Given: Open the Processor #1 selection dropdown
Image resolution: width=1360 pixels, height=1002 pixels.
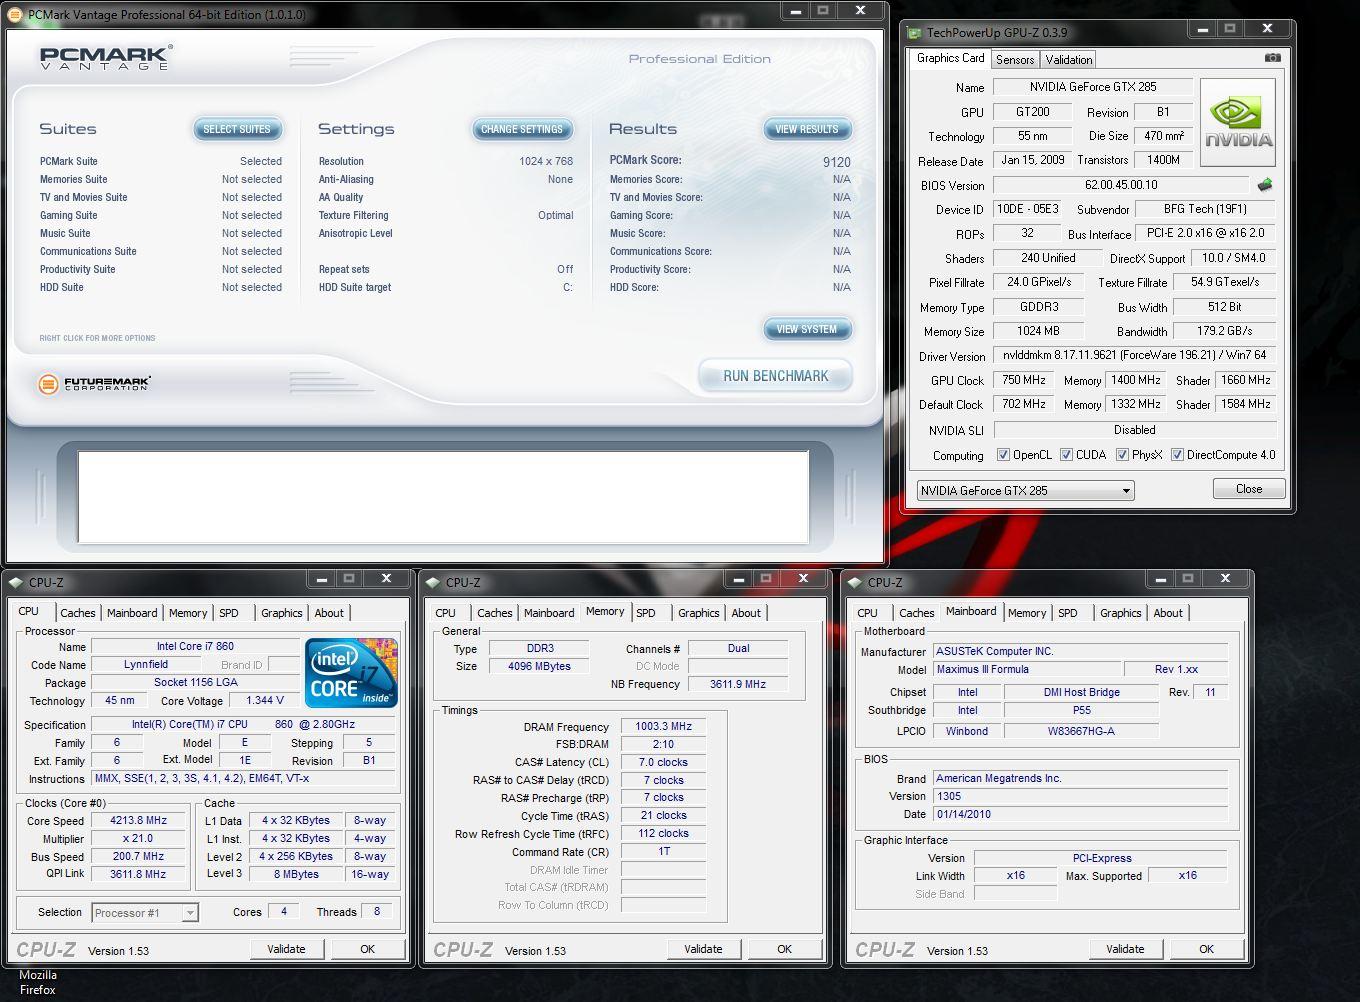Looking at the screenshot, I should pos(145,913).
